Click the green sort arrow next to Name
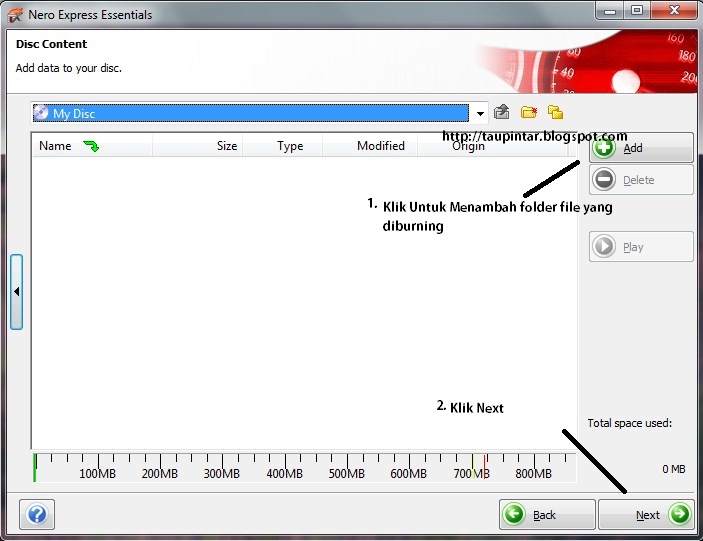The image size is (703, 541). 91,146
